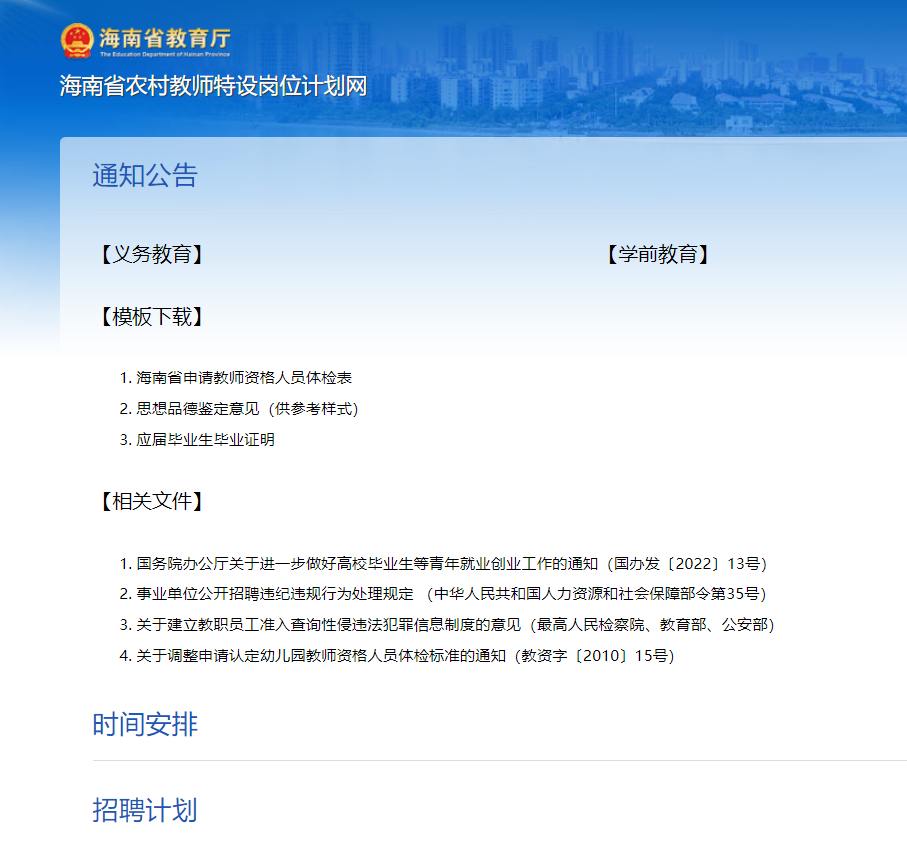Click the 【模板下载】 heading
907x843 pixels.
tap(151, 317)
